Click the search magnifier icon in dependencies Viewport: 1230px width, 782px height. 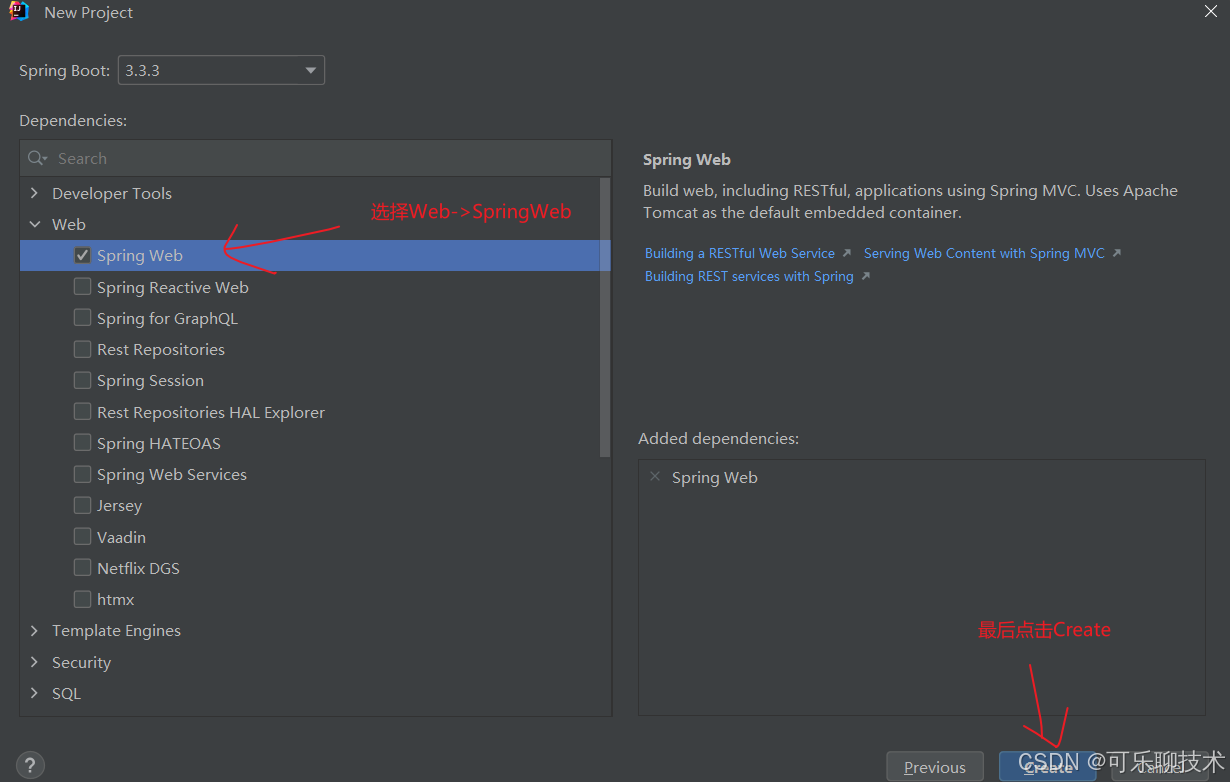(37, 158)
